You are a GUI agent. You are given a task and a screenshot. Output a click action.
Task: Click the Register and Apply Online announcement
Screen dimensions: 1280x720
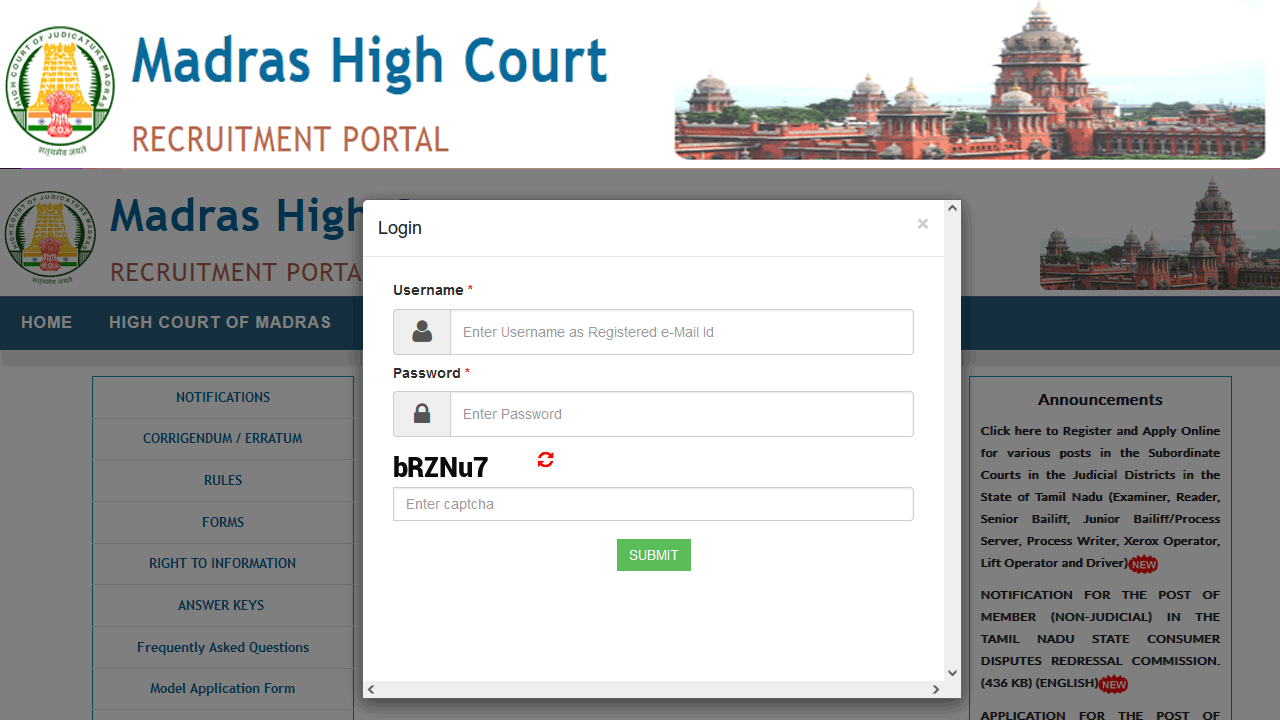click(1100, 497)
